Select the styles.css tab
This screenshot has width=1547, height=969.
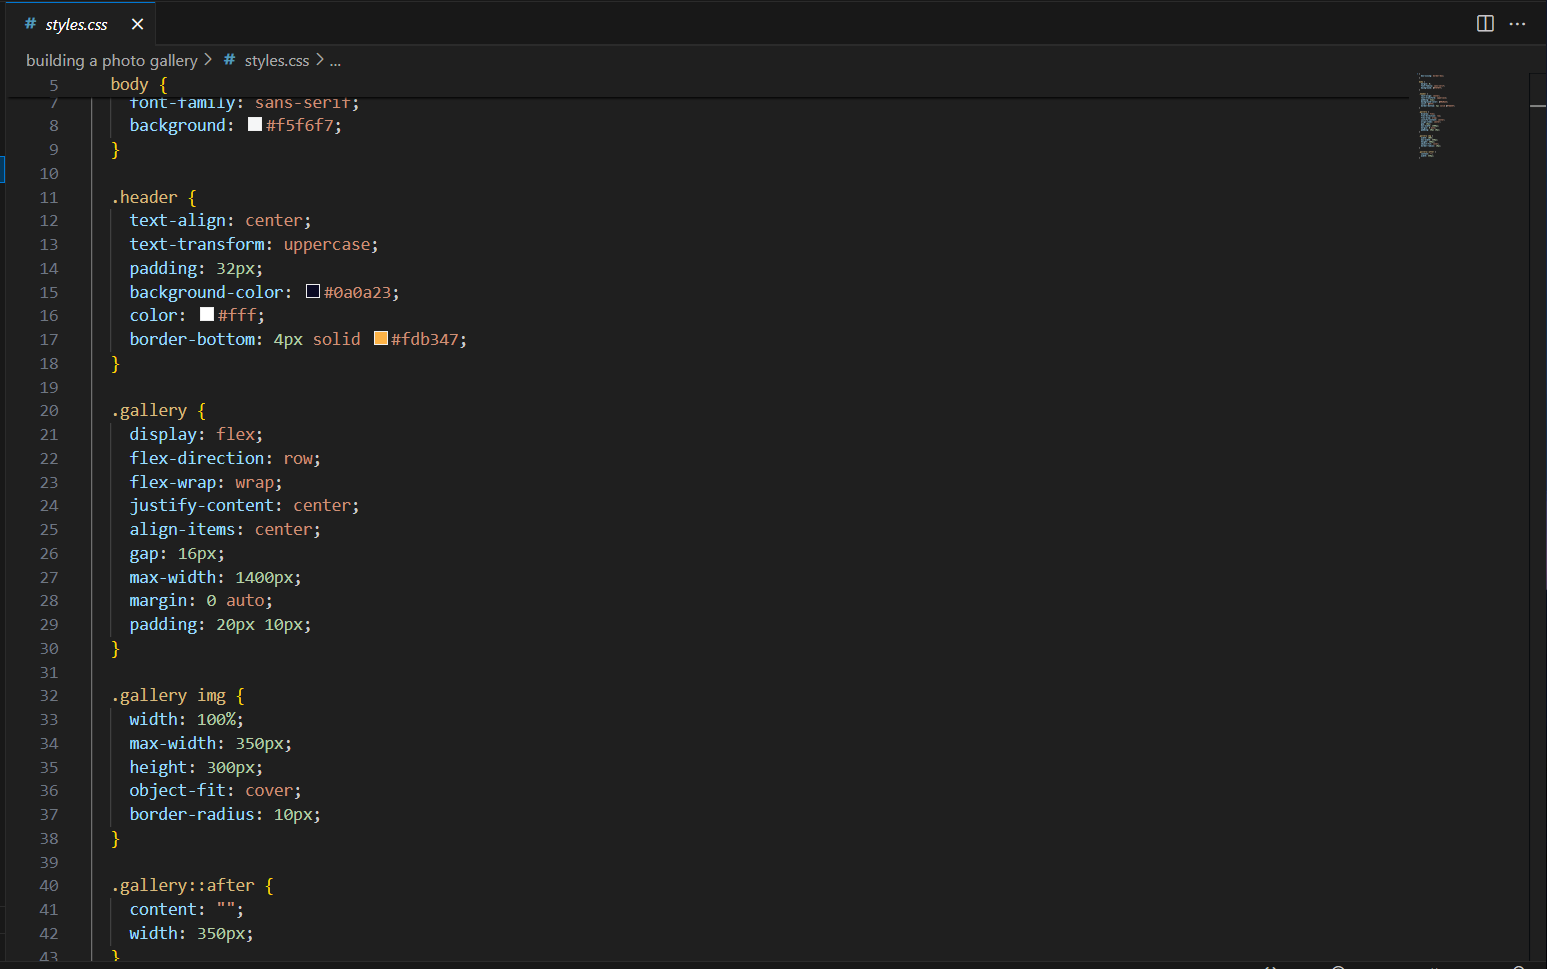[x=76, y=24]
